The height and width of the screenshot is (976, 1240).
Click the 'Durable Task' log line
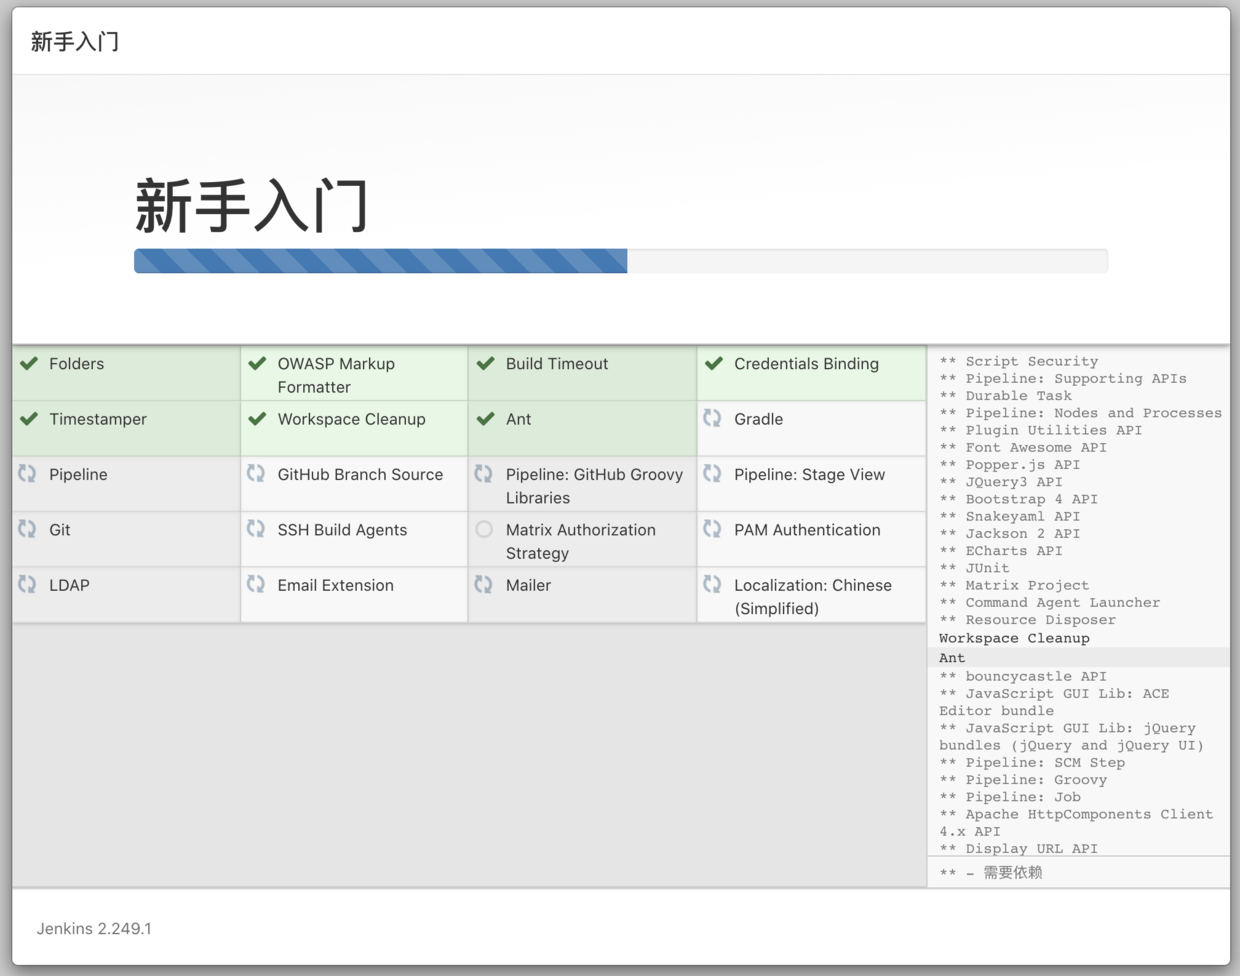click(1005, 395)
